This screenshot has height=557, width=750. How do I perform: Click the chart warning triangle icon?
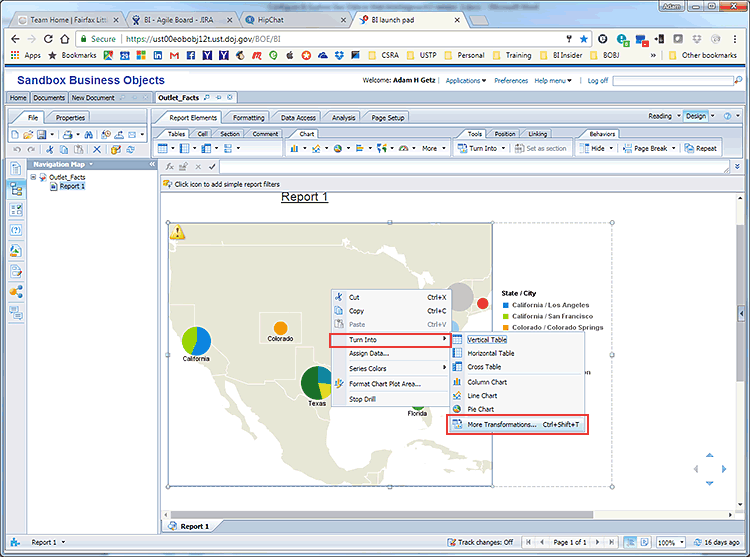coord(177,232)
